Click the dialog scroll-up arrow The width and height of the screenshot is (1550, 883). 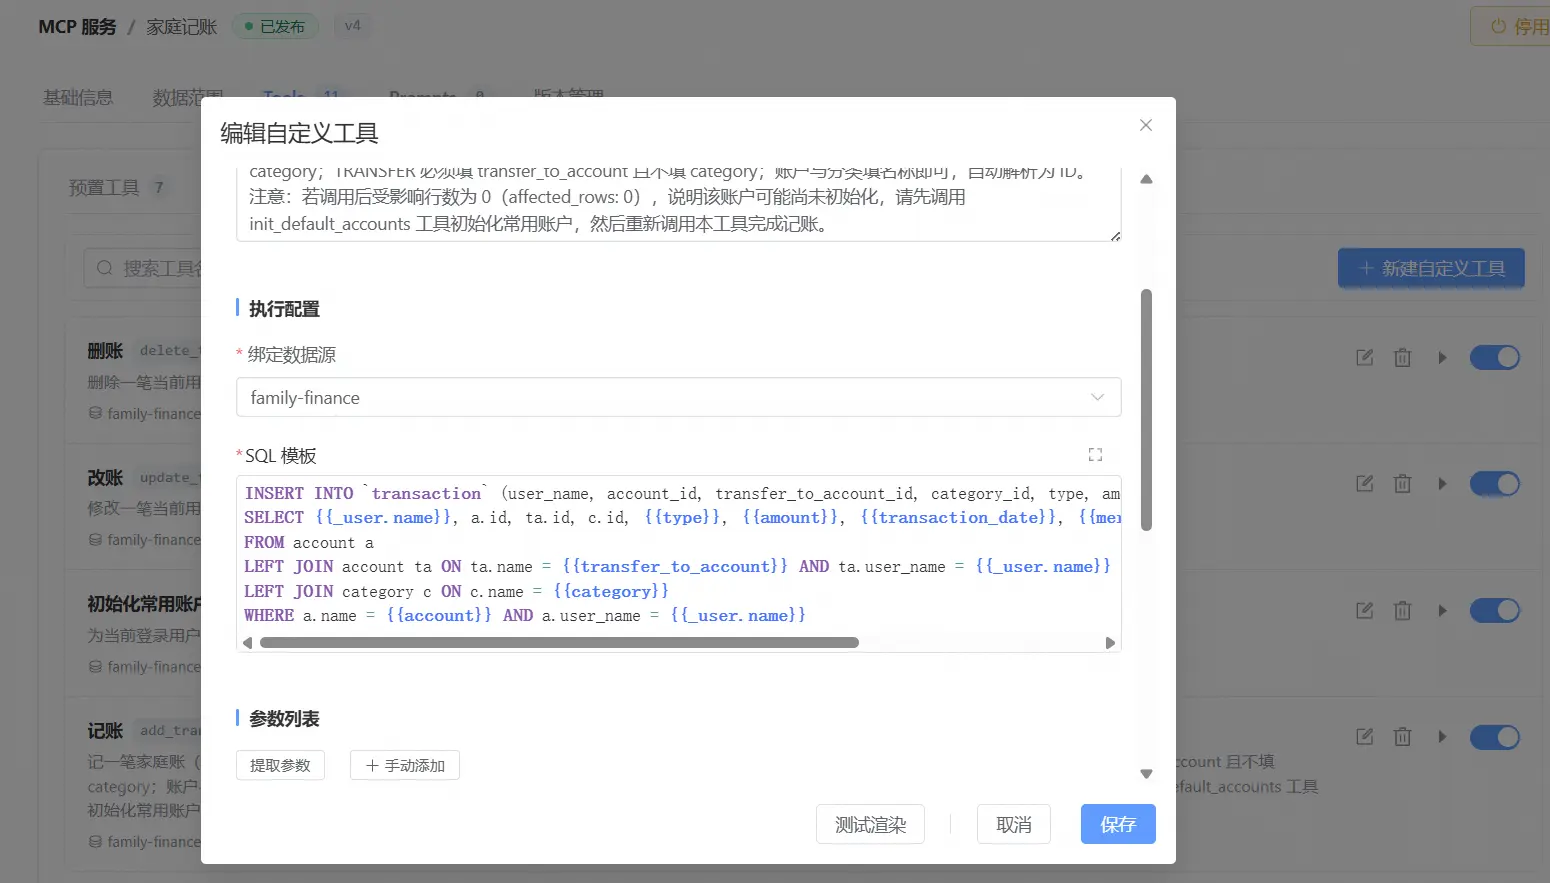(x=1146, y=179)
